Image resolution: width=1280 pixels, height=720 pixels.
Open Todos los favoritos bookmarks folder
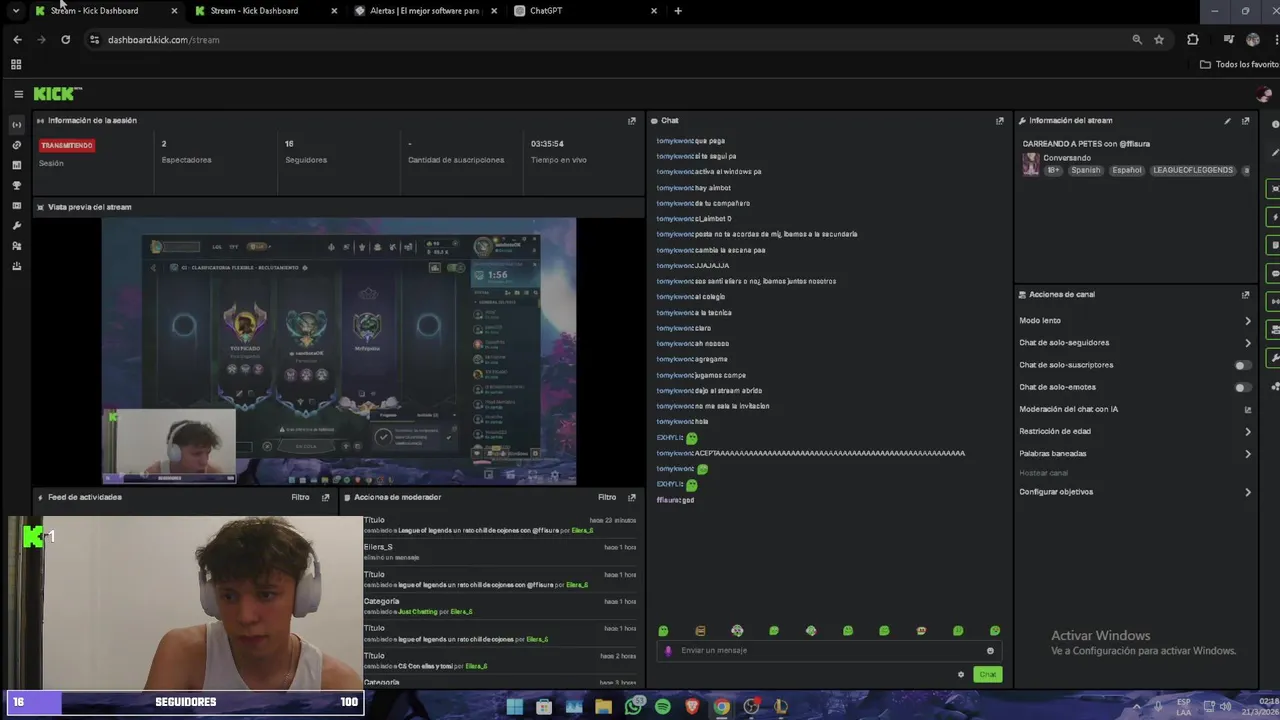click(x=1239, y=64)
